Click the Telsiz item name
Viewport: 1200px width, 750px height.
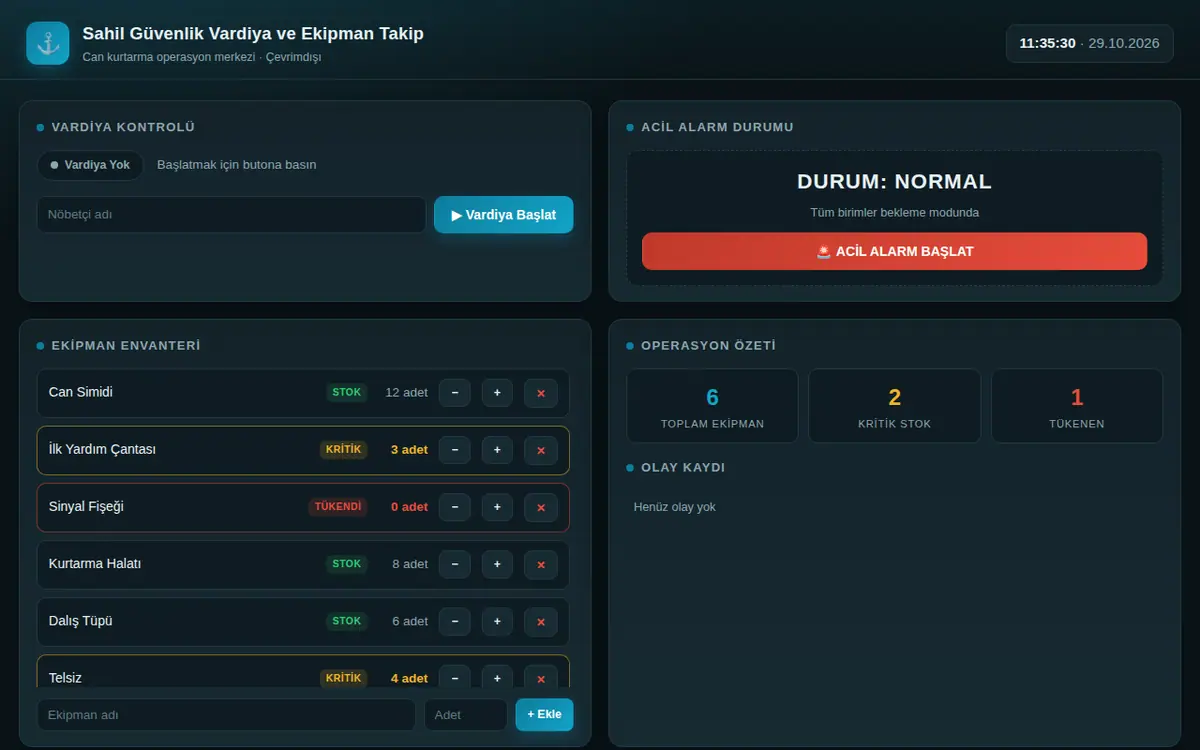(65, 678)
